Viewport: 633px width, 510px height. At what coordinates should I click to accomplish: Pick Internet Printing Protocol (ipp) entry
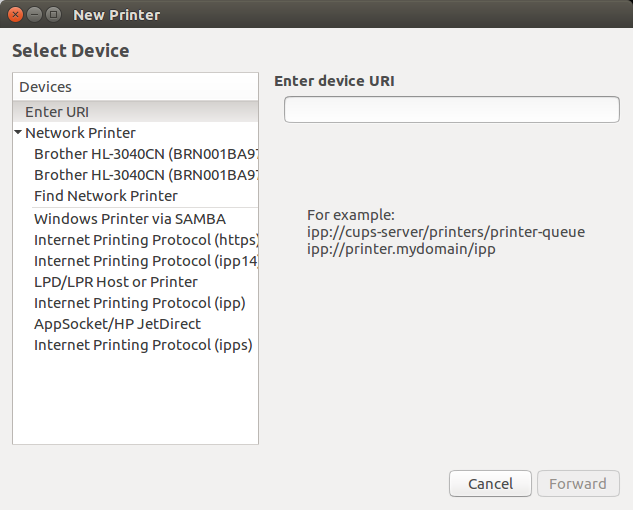(x=139, y=303)
